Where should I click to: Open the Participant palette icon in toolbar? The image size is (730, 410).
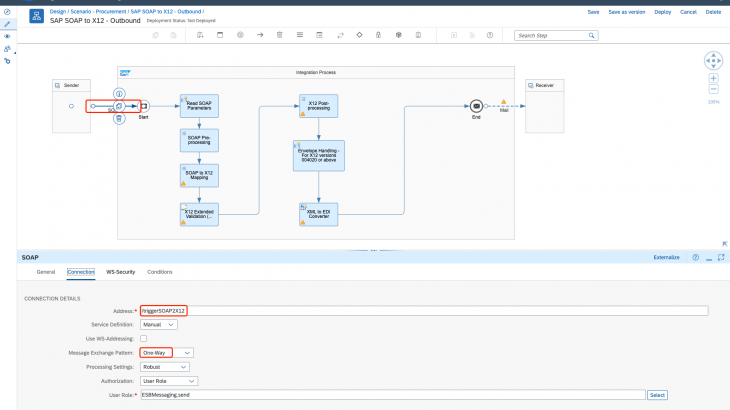(x=200, y=35)
